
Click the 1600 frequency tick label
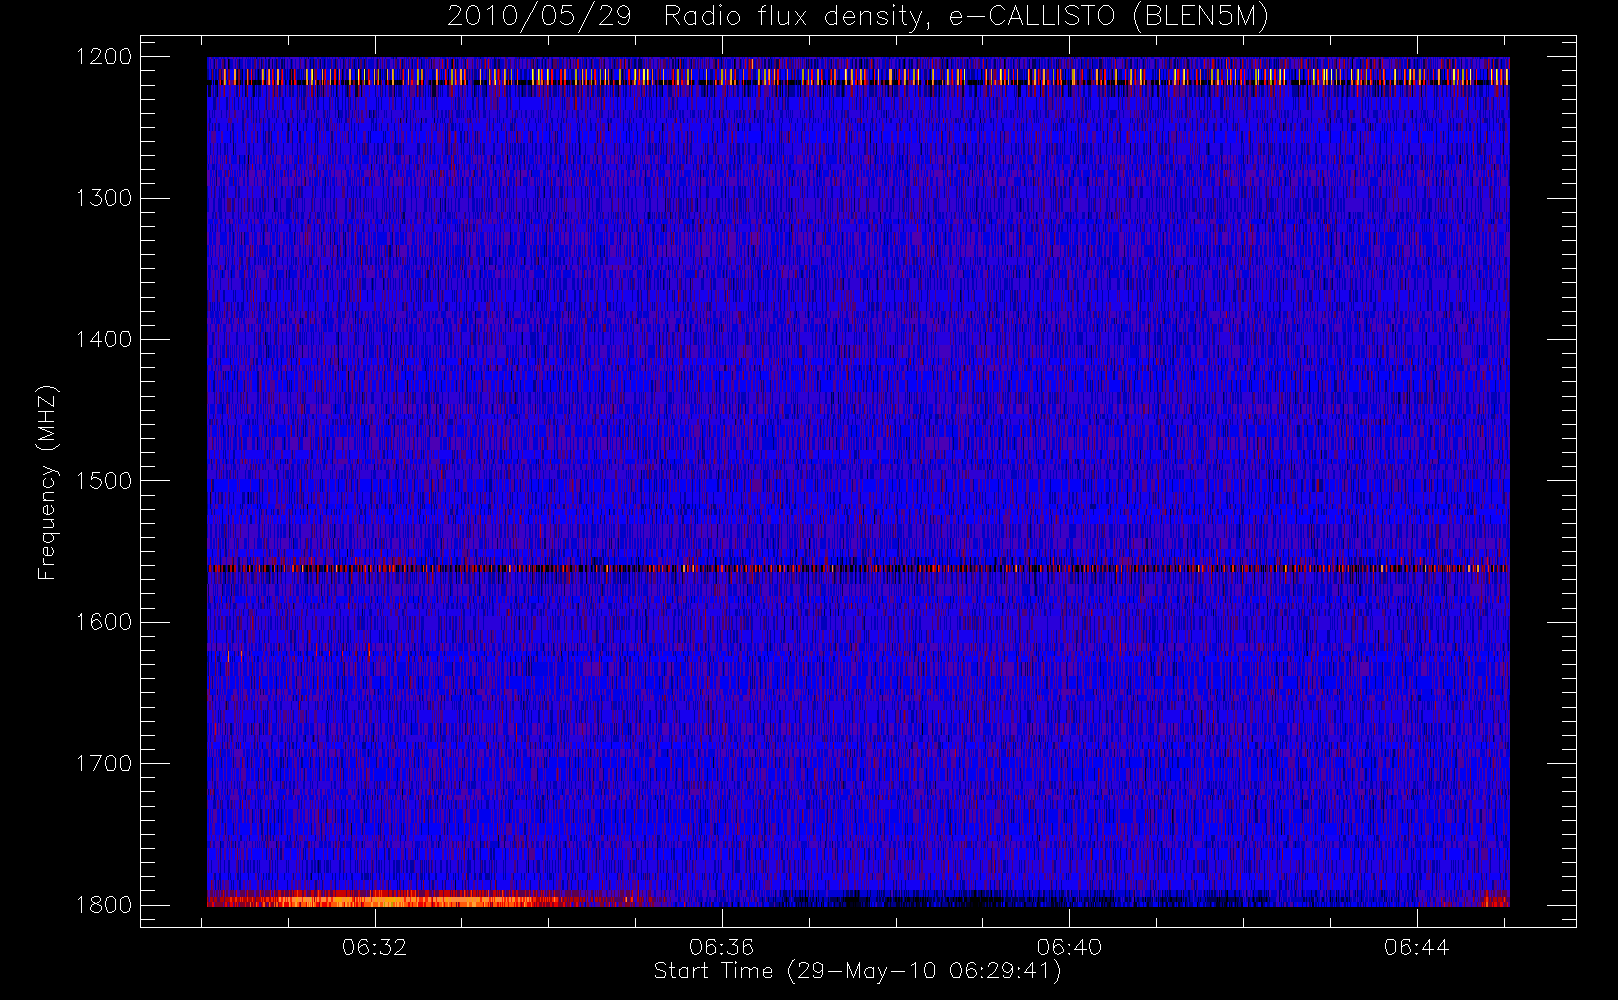point(104,622)
